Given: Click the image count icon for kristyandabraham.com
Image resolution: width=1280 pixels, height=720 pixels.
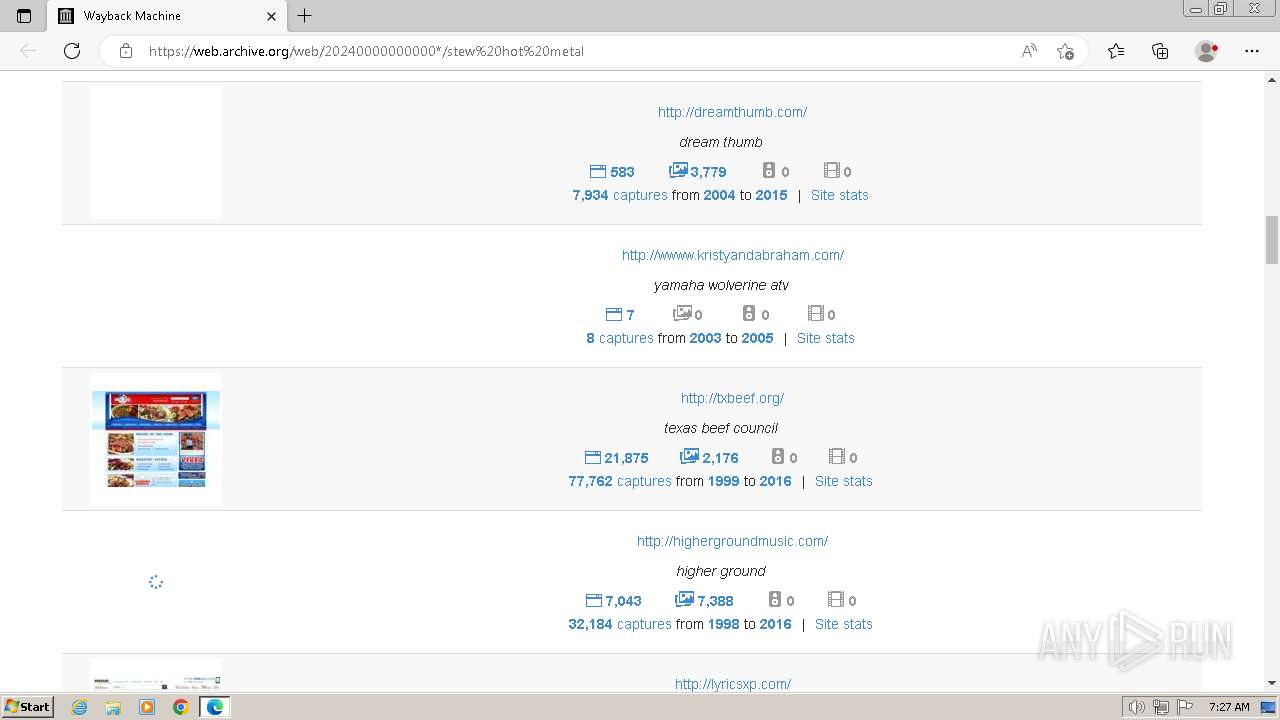Looking at the screenshot, I should click(682, 314).
